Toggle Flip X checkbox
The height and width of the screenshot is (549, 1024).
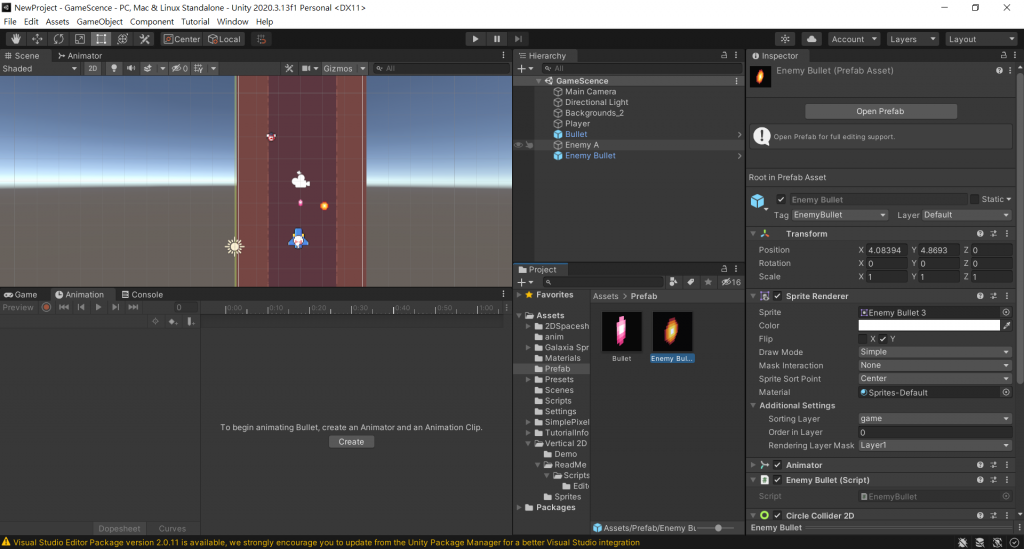pos(863,339)
